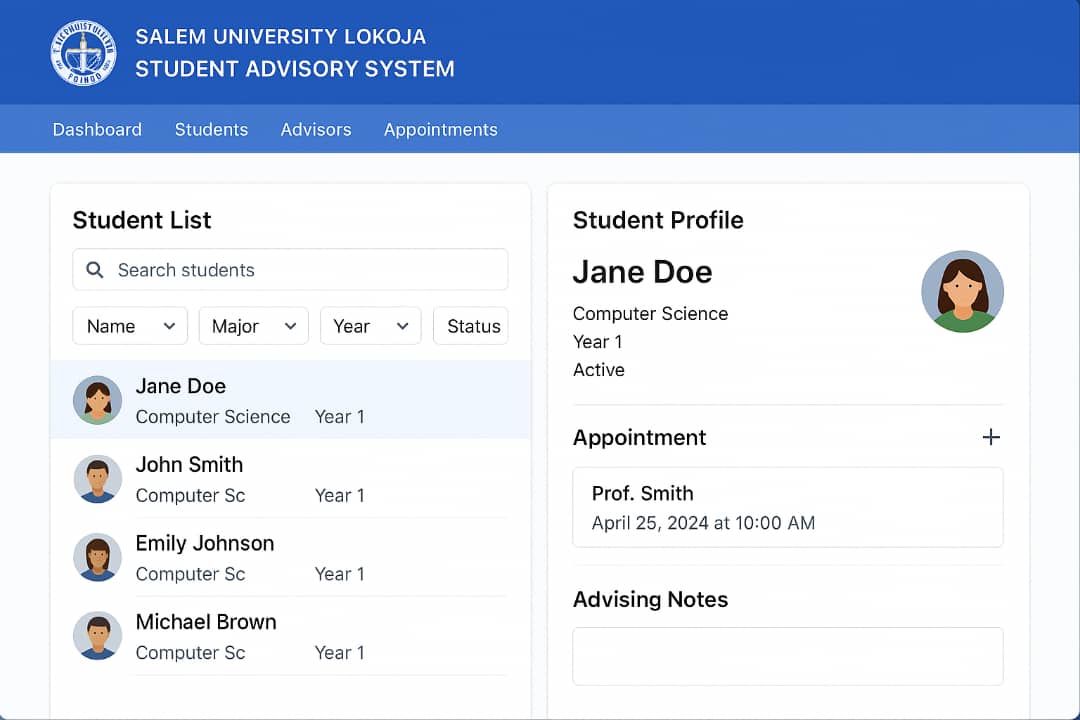The width and height of the screenshot is (1080, 720).
Task: Go to the Dashboard tab
Action: point(97,129)
